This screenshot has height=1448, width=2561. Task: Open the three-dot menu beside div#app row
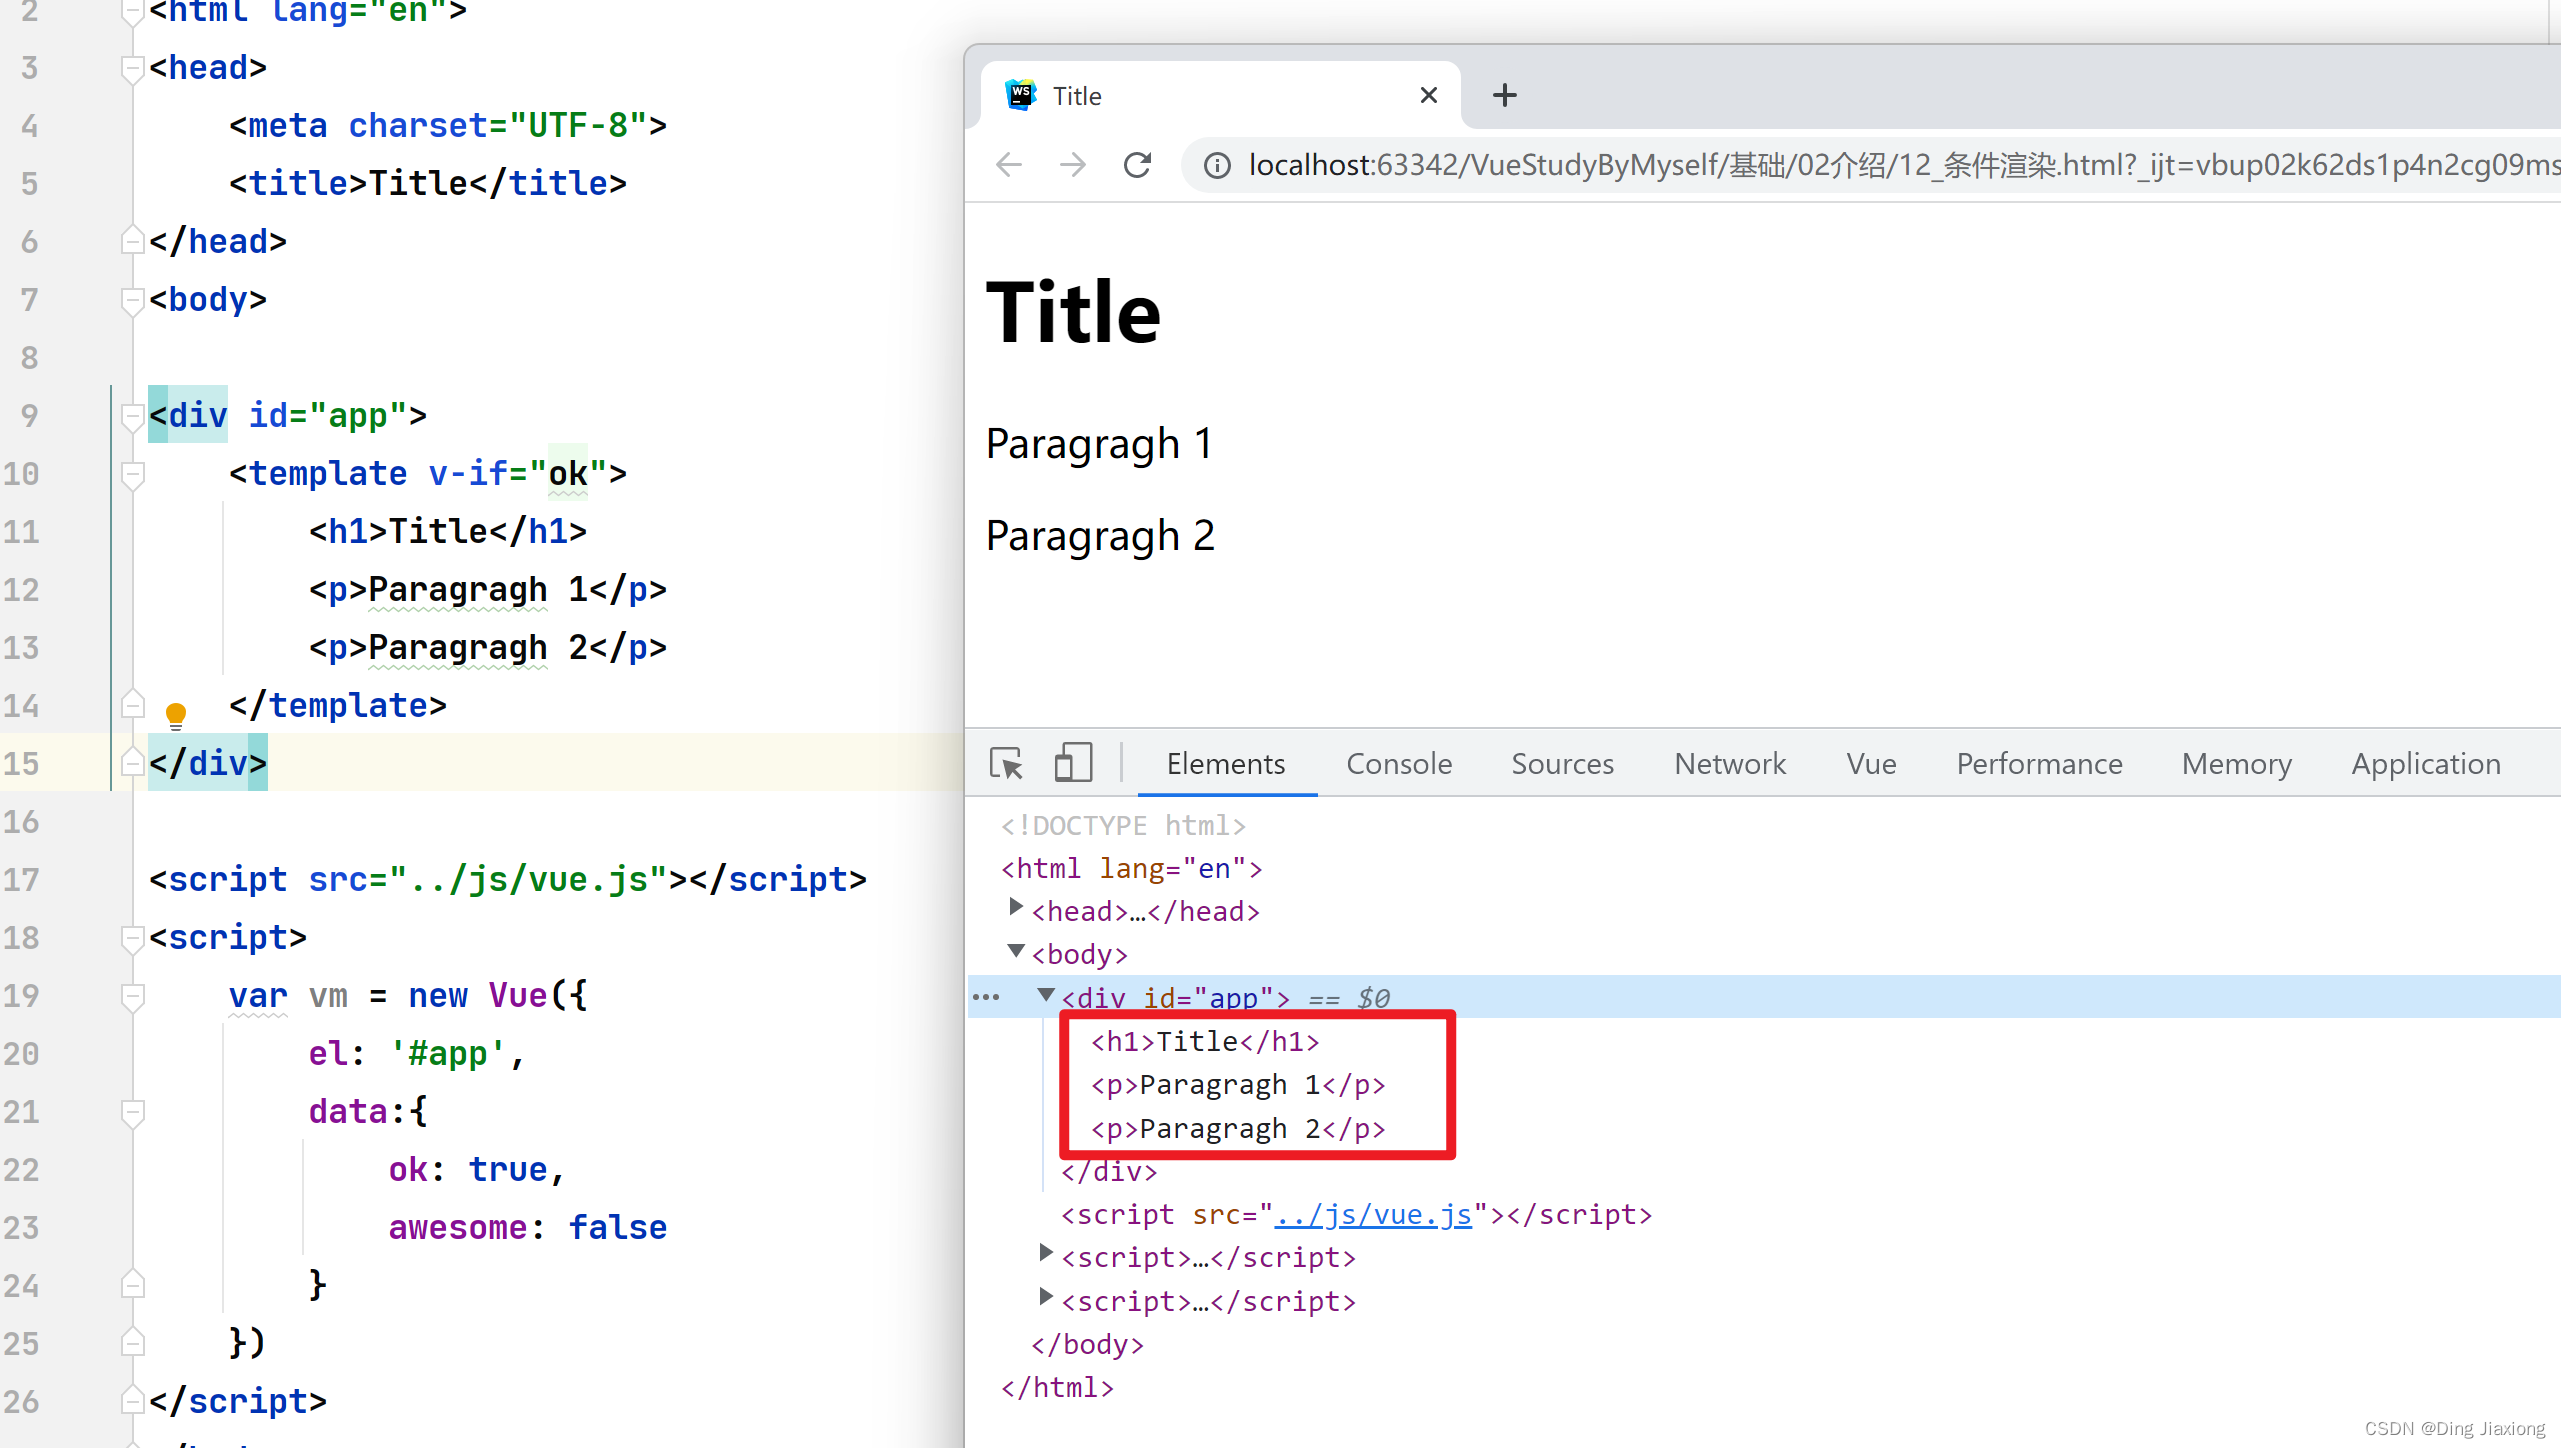click(986, 998)
